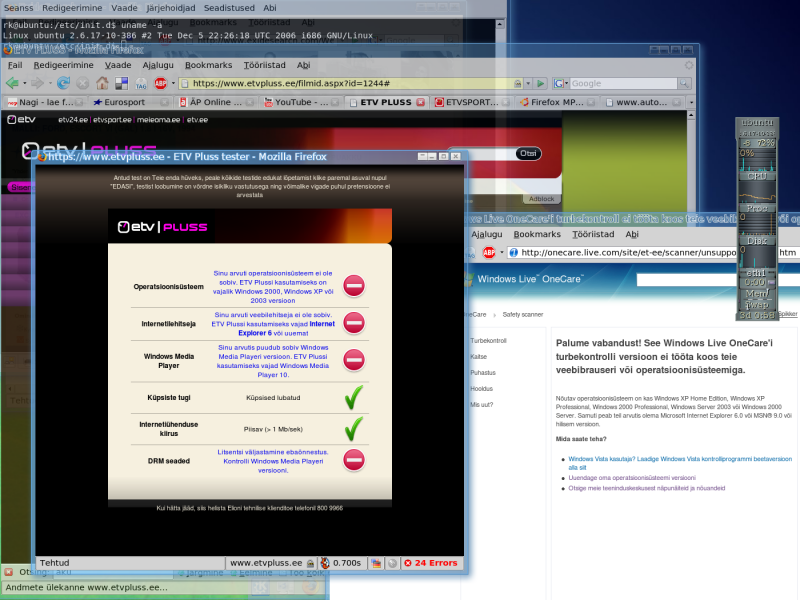Close the ETV PLUSS tab
The image size is (800, 600).
[420, 102]
